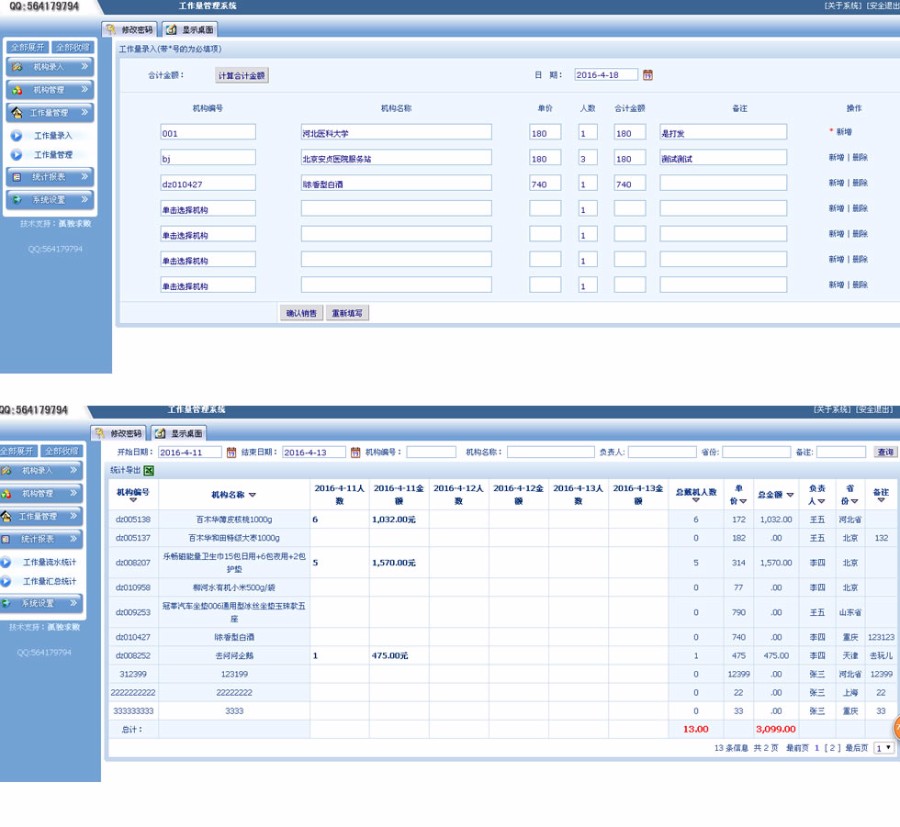The height and width of the screenshot is (827, 900).
Task: Click name field containing 河北医科大学
Action: (x=396, y=132)
